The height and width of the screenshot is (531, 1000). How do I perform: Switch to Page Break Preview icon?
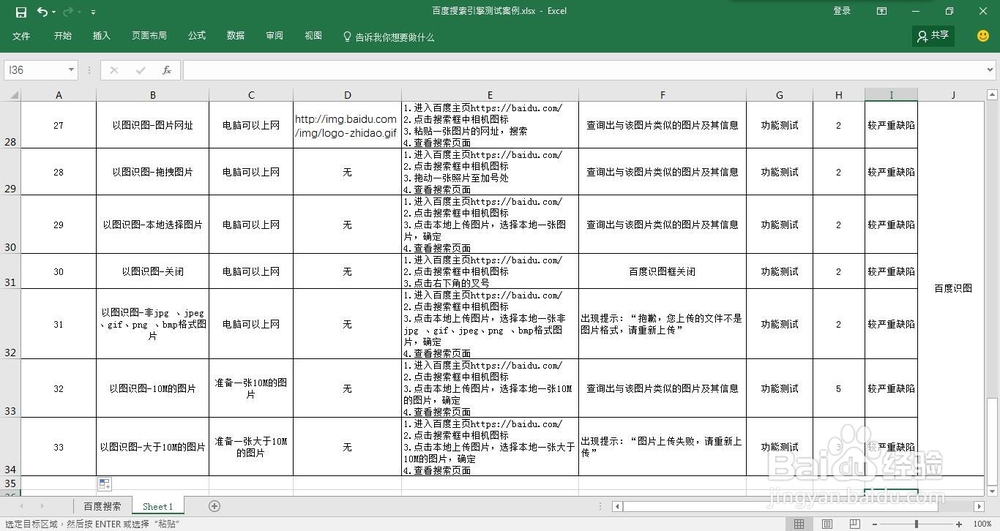[x=855, y=524]
